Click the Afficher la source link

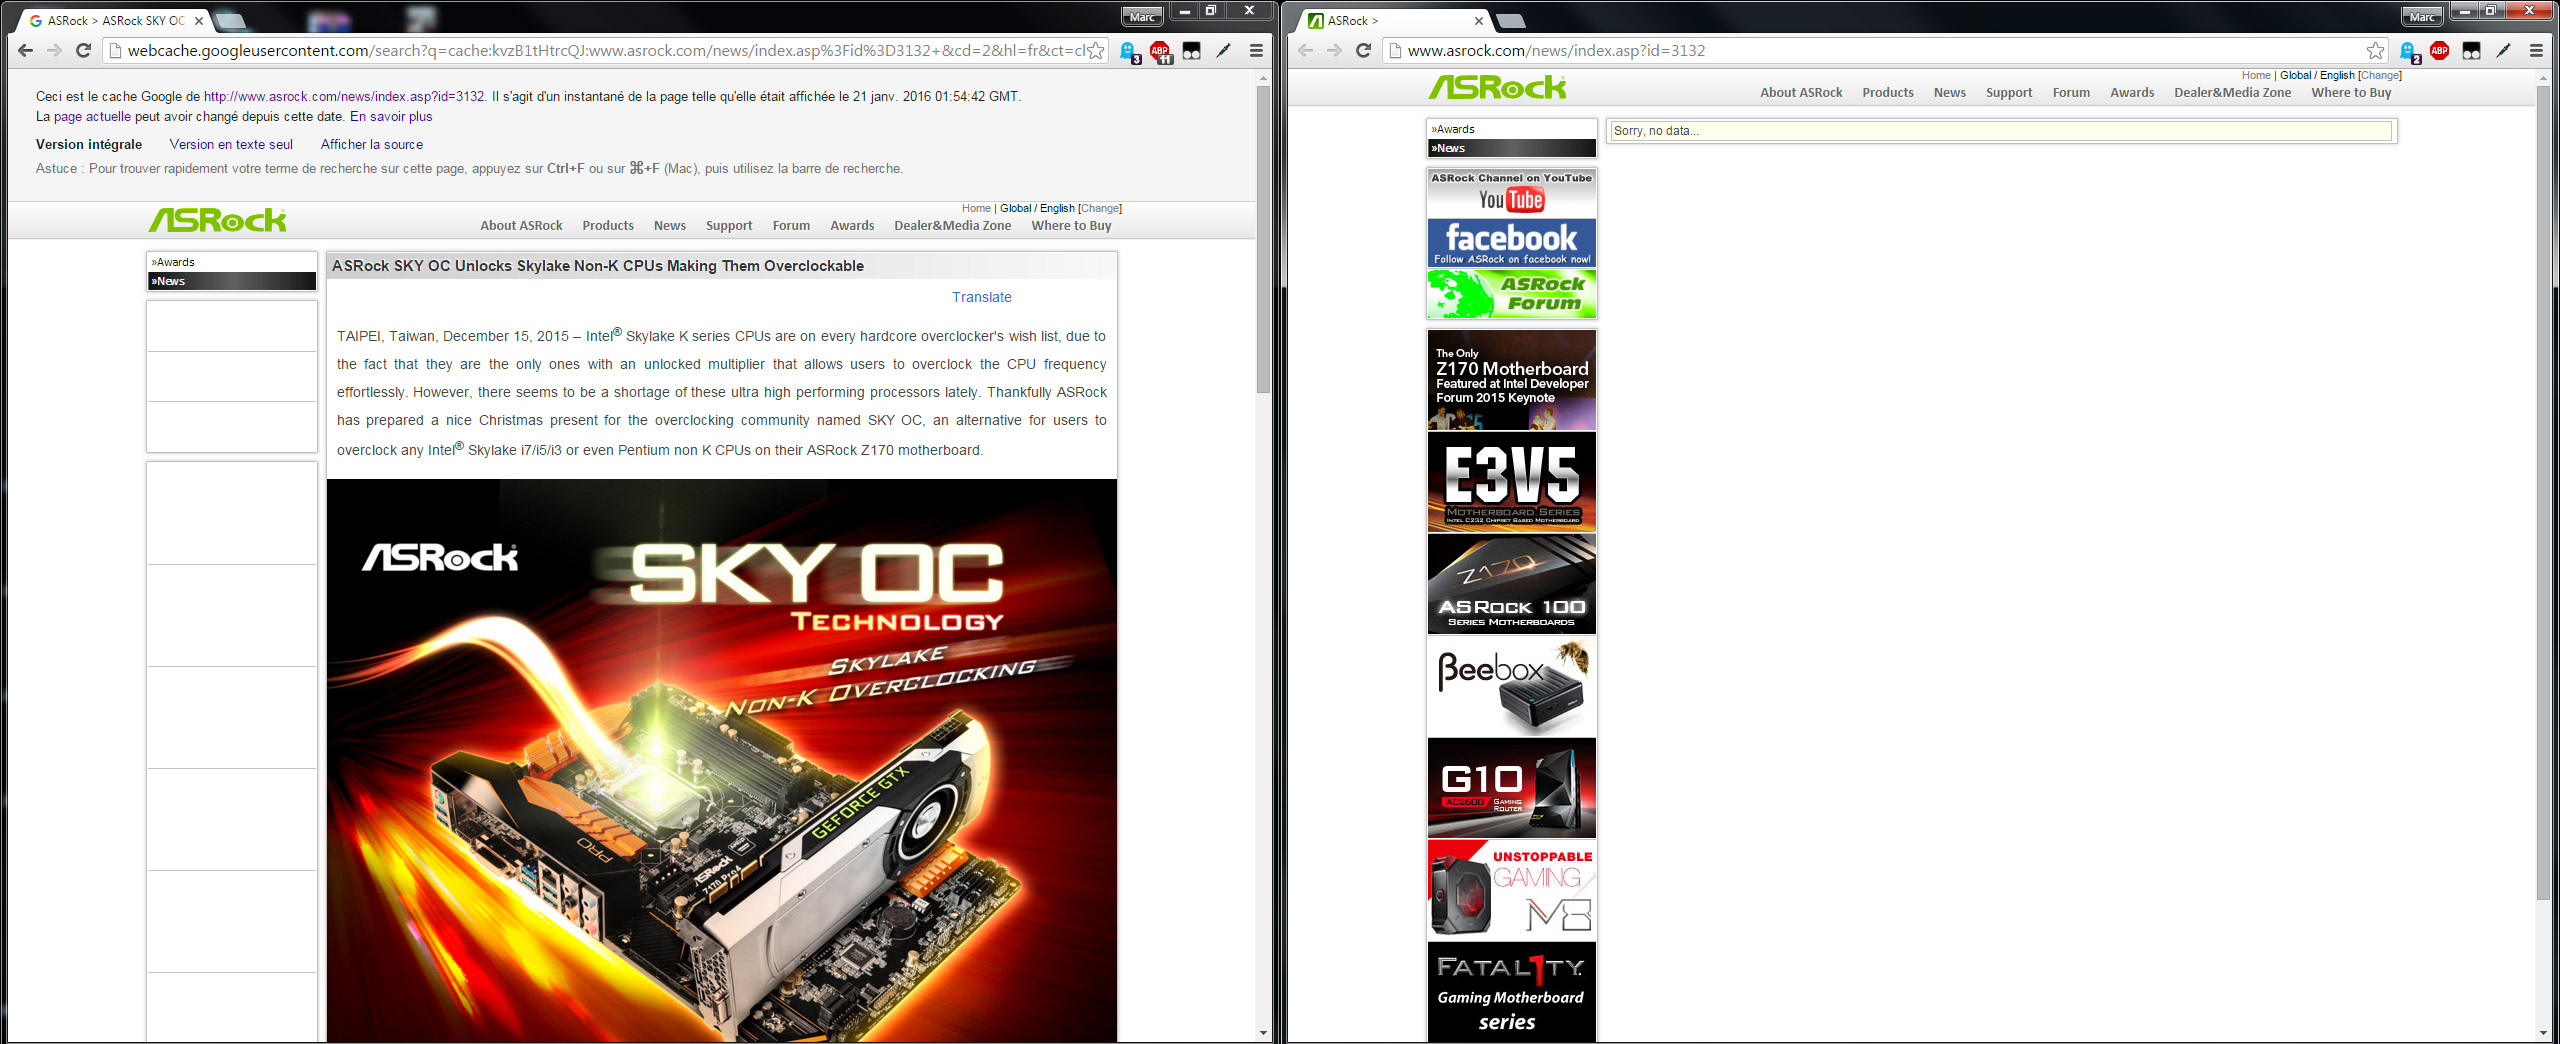(x=371, y=144)
